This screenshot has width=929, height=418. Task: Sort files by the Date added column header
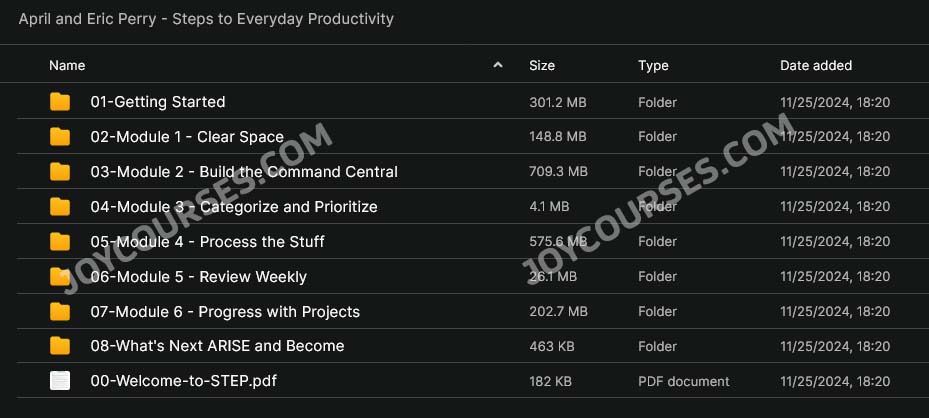click(816, 65)
